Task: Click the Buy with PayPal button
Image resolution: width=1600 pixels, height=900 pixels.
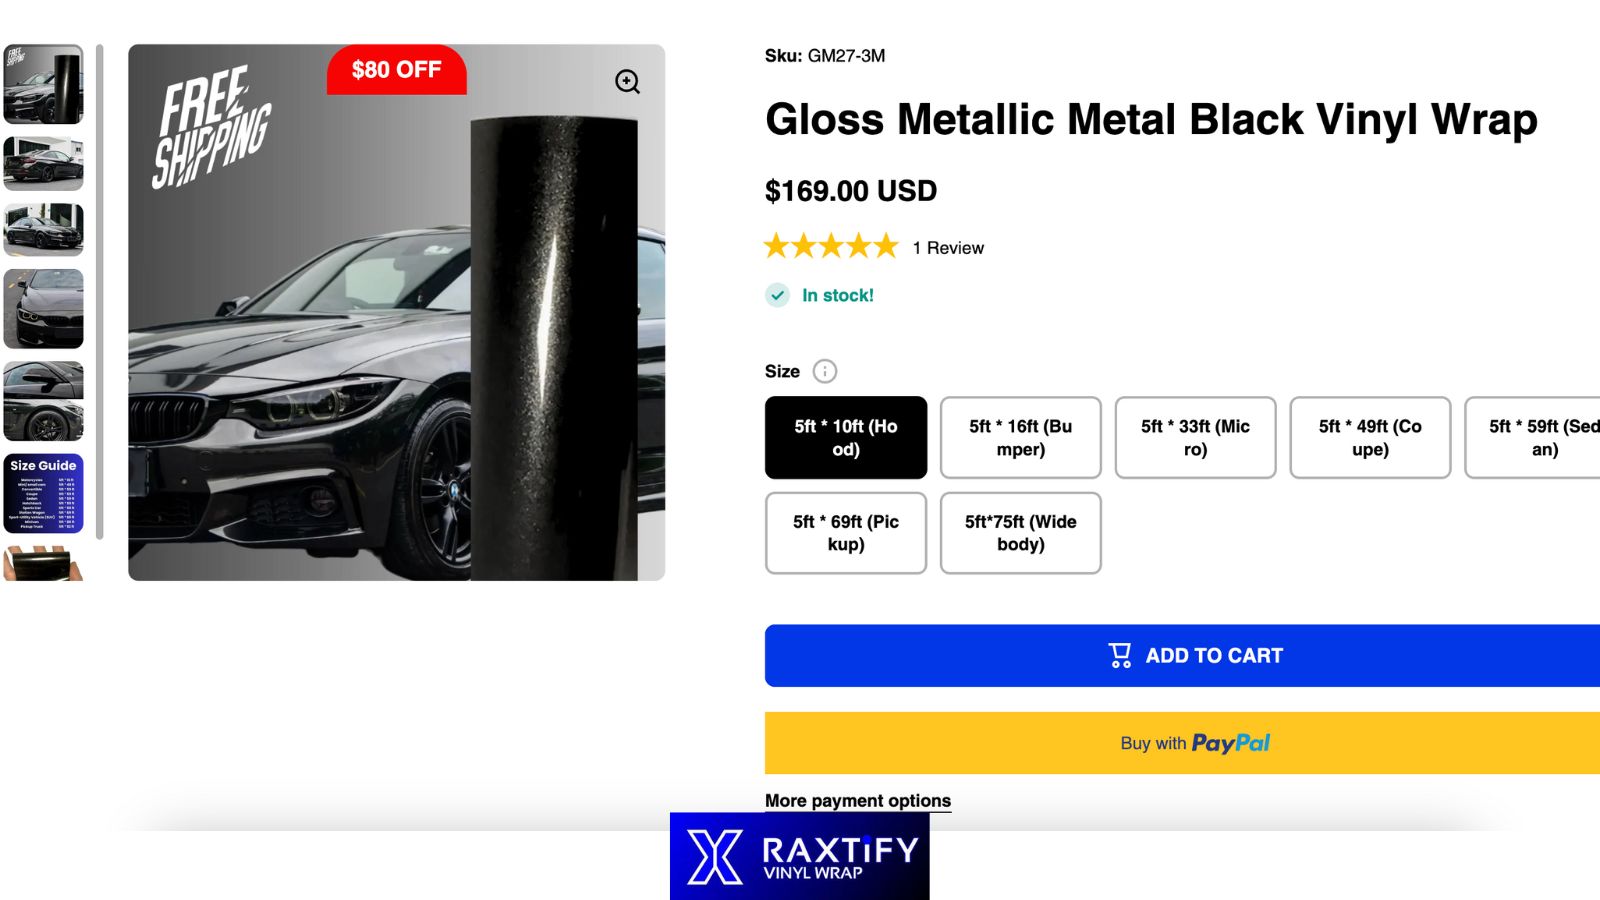Action: tap(1197, 742)
